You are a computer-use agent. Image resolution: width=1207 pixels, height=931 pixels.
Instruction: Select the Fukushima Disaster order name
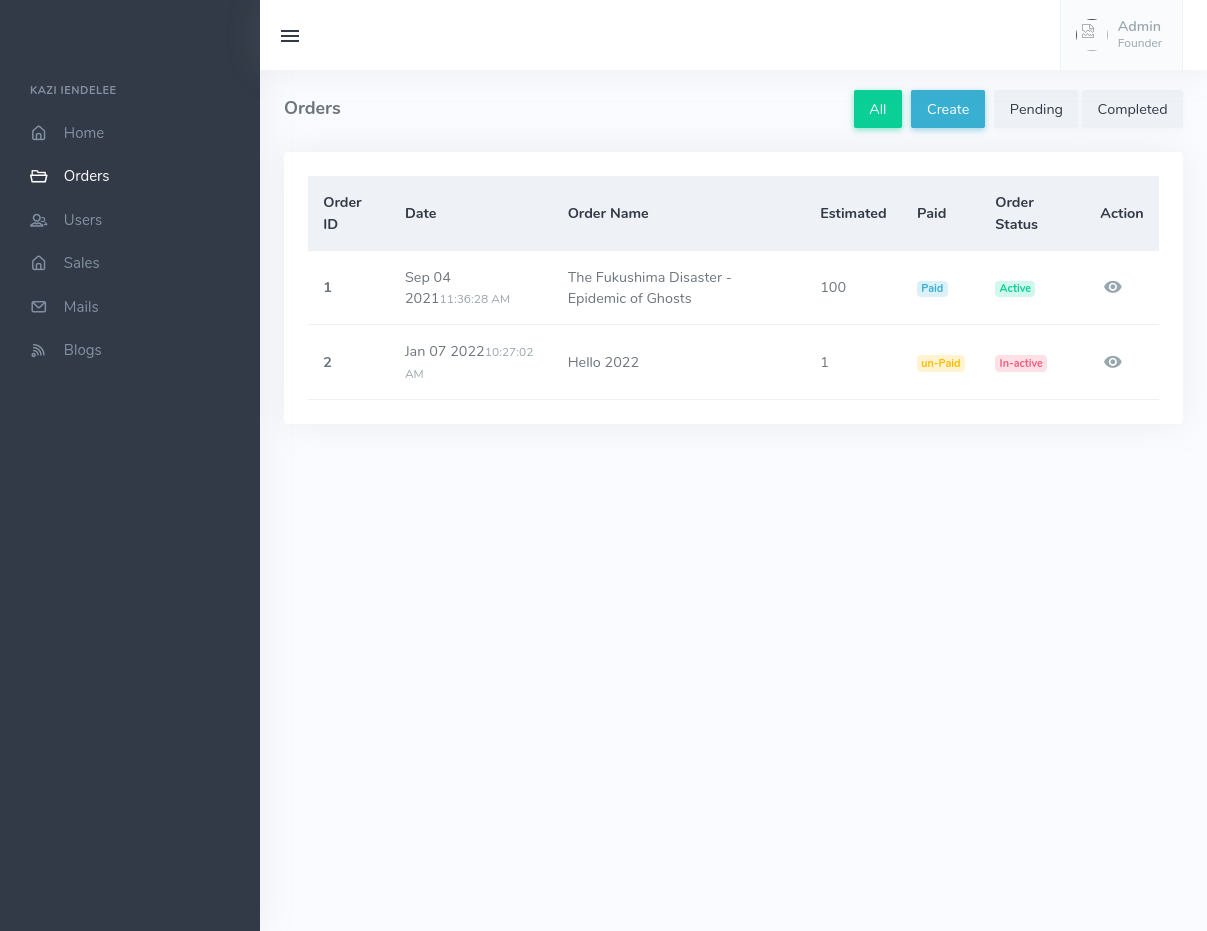coord(649,287)
